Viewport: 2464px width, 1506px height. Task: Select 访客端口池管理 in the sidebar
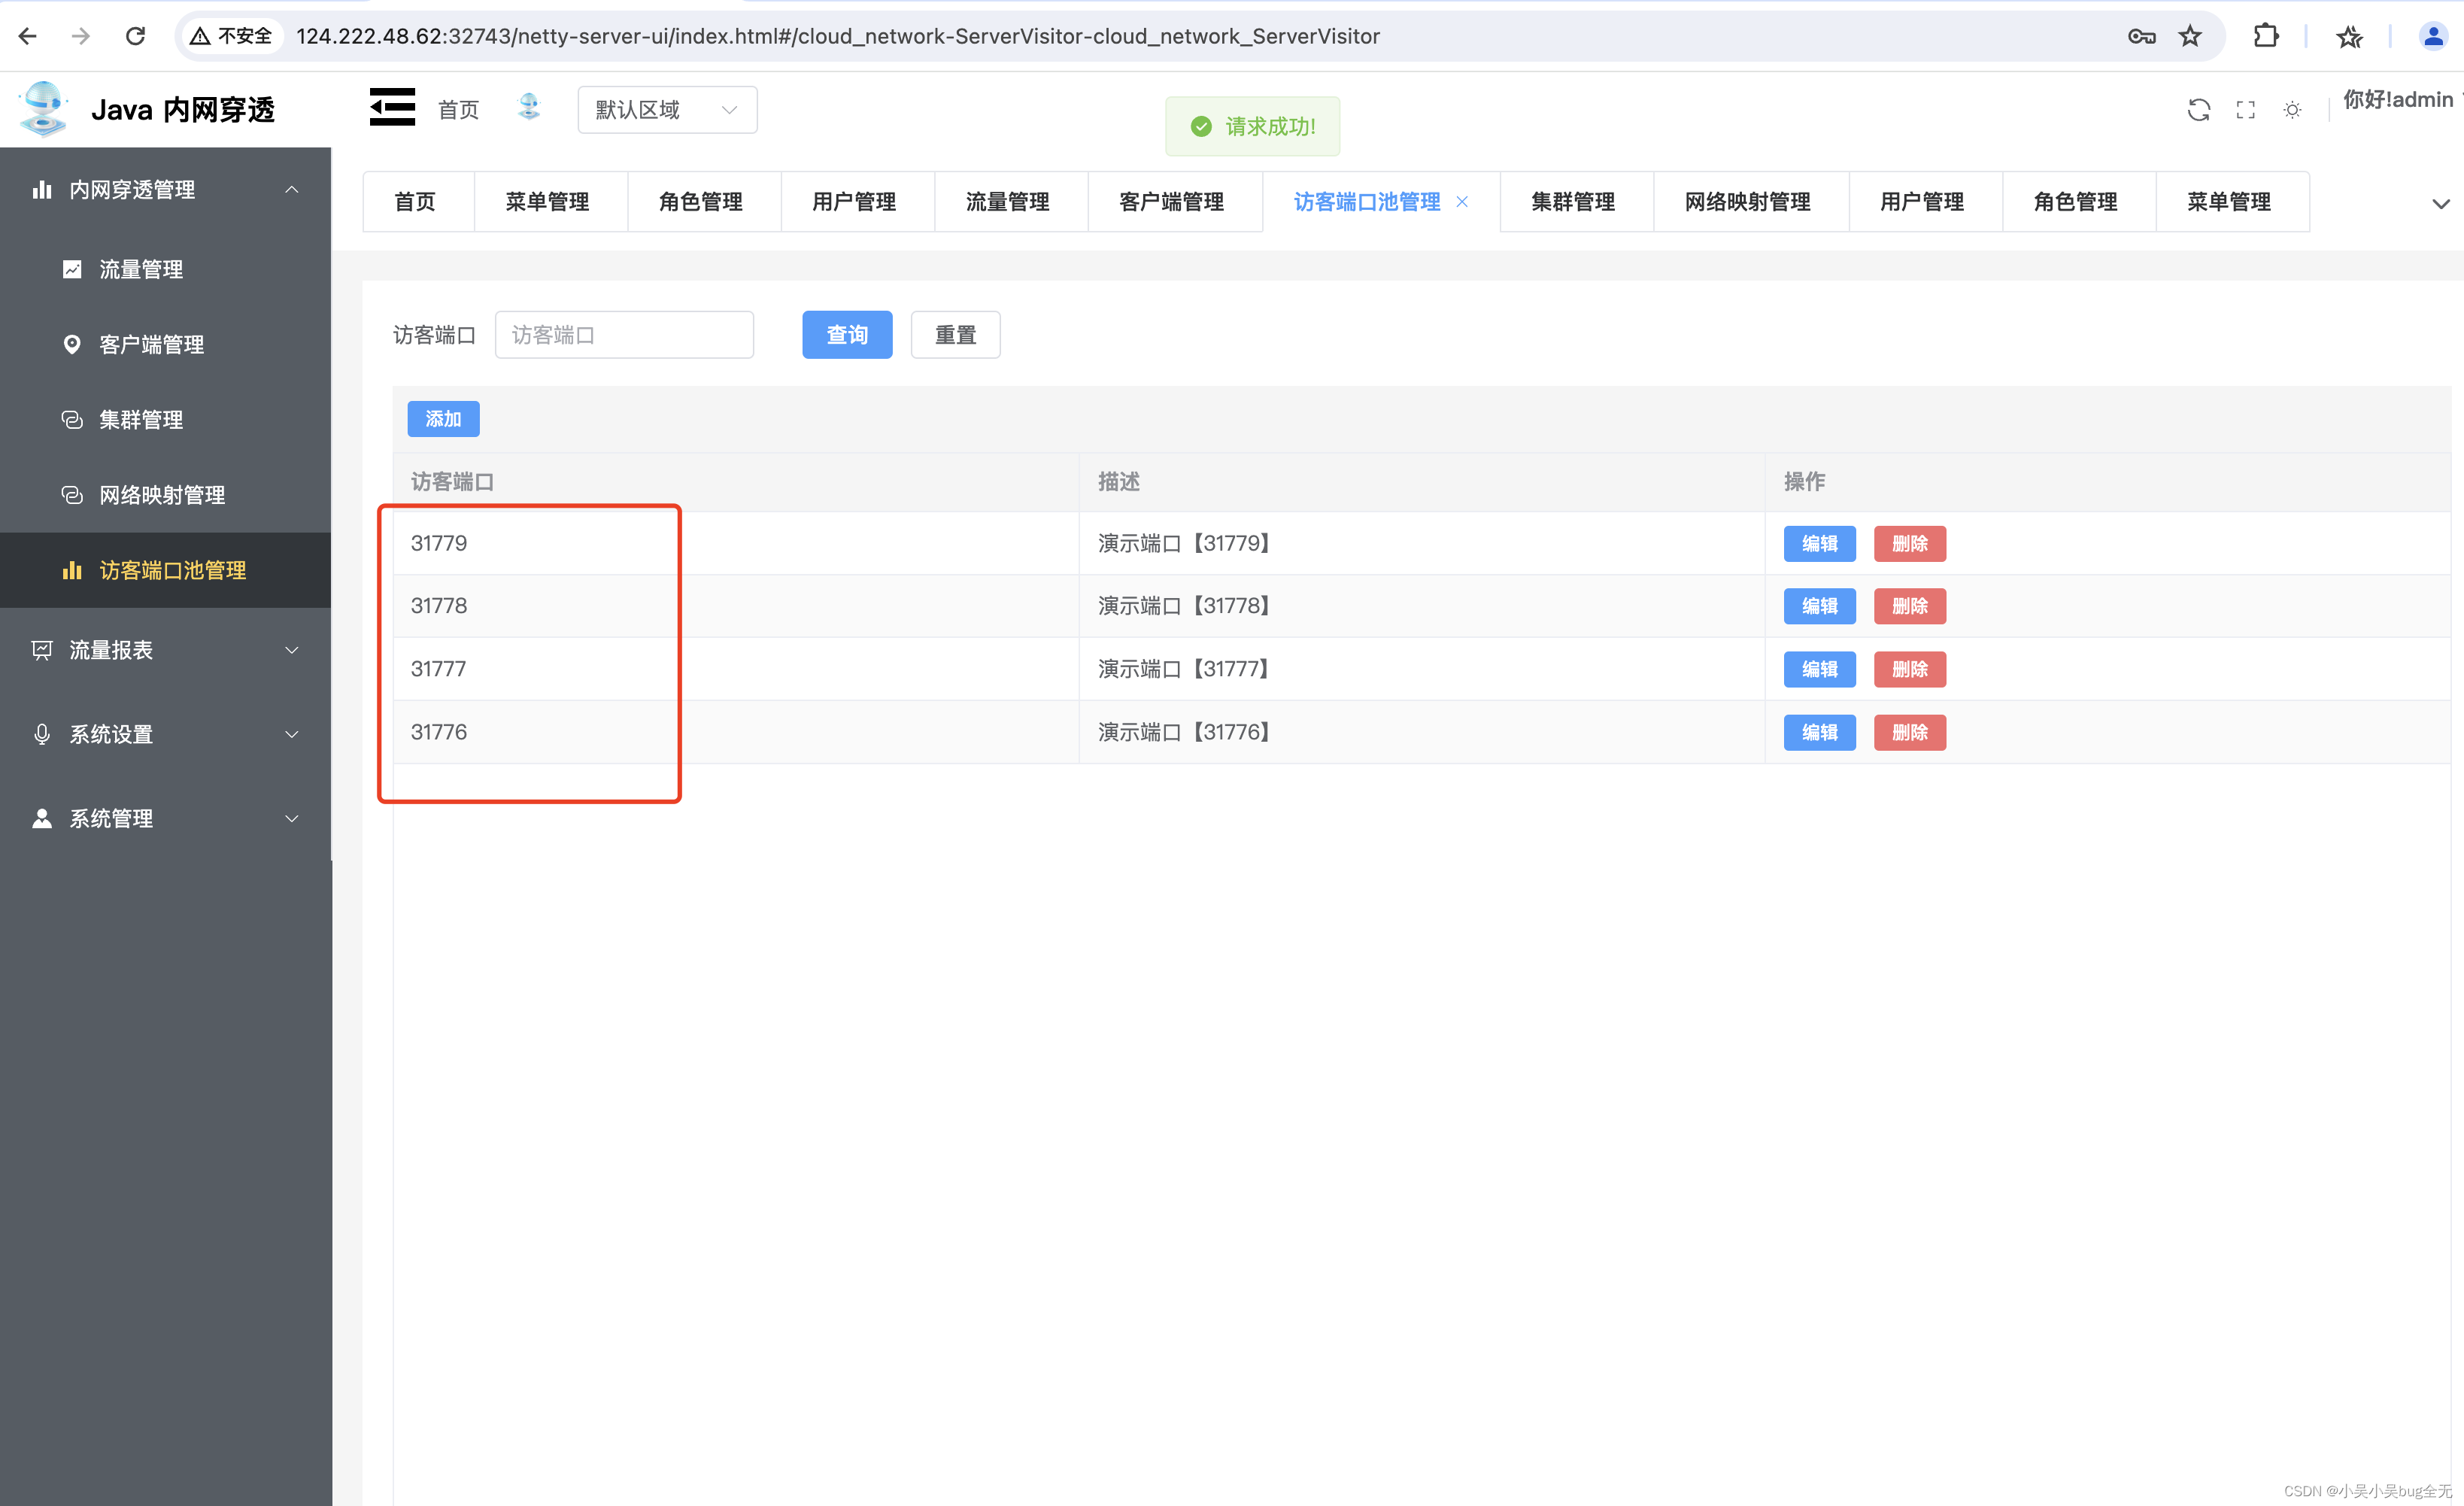[165, 570]
